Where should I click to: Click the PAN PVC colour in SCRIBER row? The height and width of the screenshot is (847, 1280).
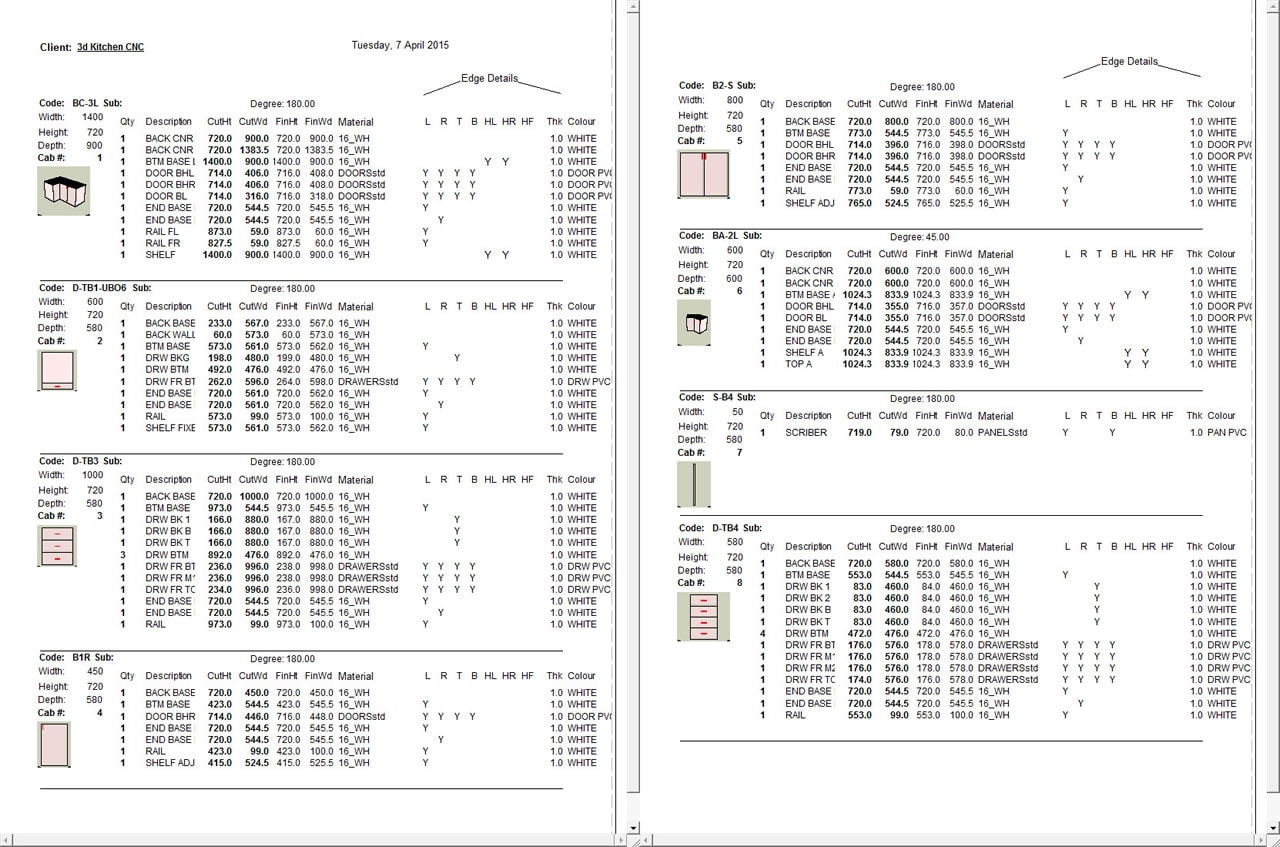(x=1227, y=433)
